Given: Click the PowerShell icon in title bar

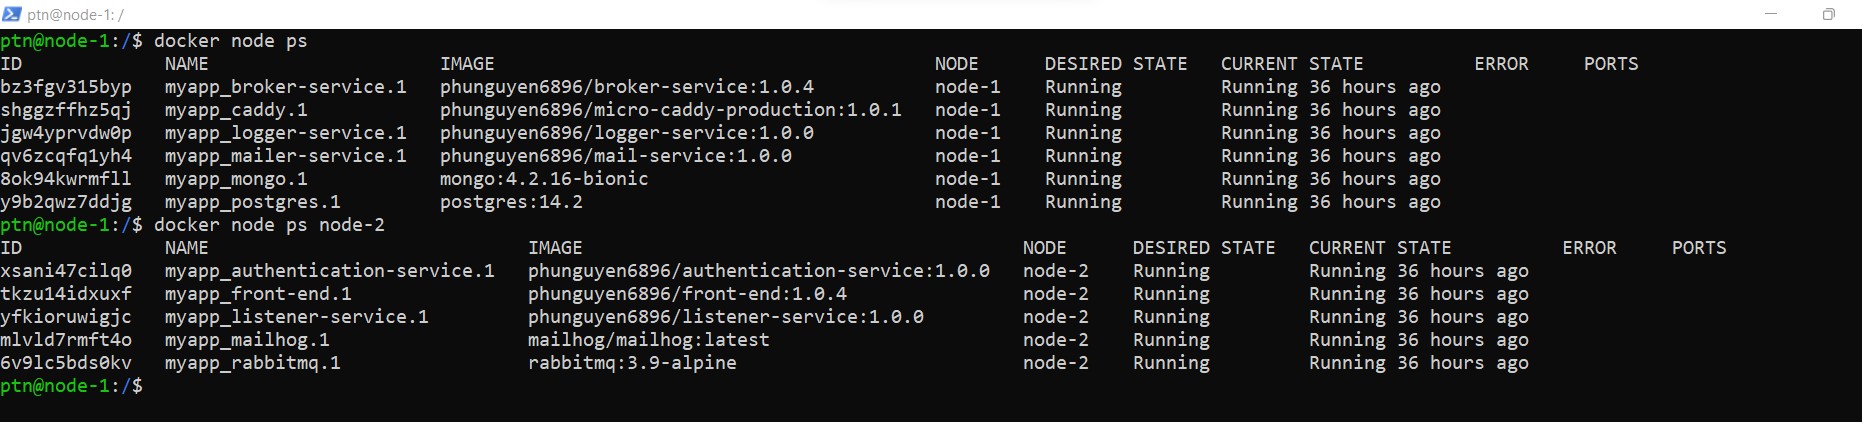Looking at the screenshot, I should (12, 14).
